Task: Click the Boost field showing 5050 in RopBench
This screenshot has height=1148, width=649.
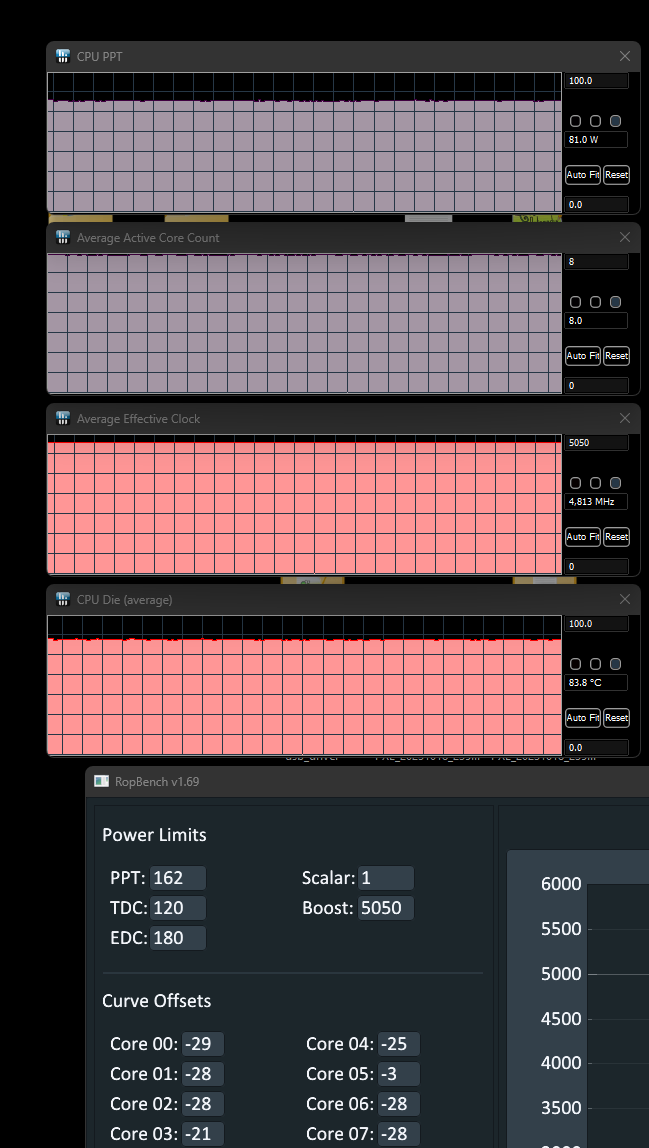Action: (386, 908)
